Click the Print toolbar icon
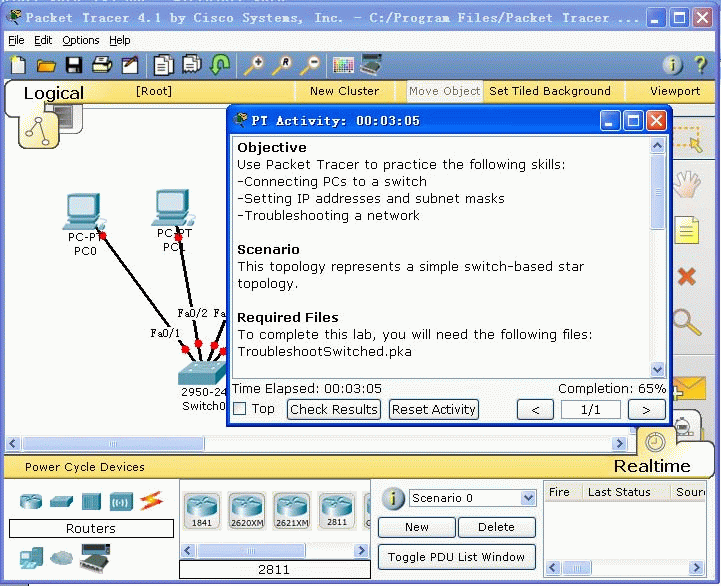Viewport: 721px width, 586px height. (102, 66)
